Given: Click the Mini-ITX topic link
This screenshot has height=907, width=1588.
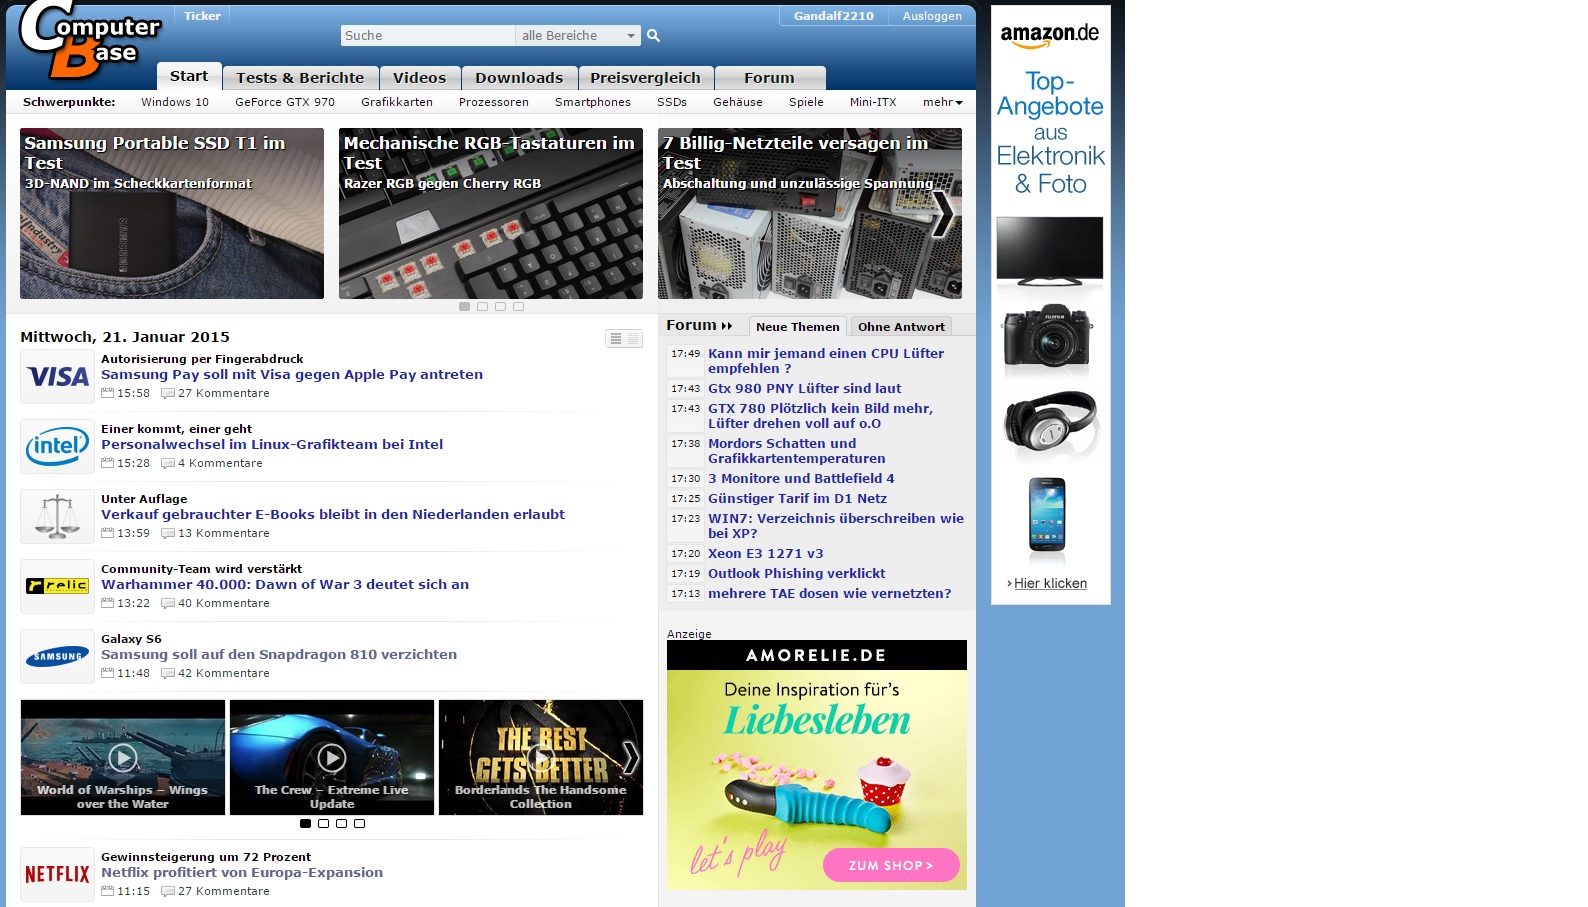Looking at the screenshot, I should click(x=873, y=102).
